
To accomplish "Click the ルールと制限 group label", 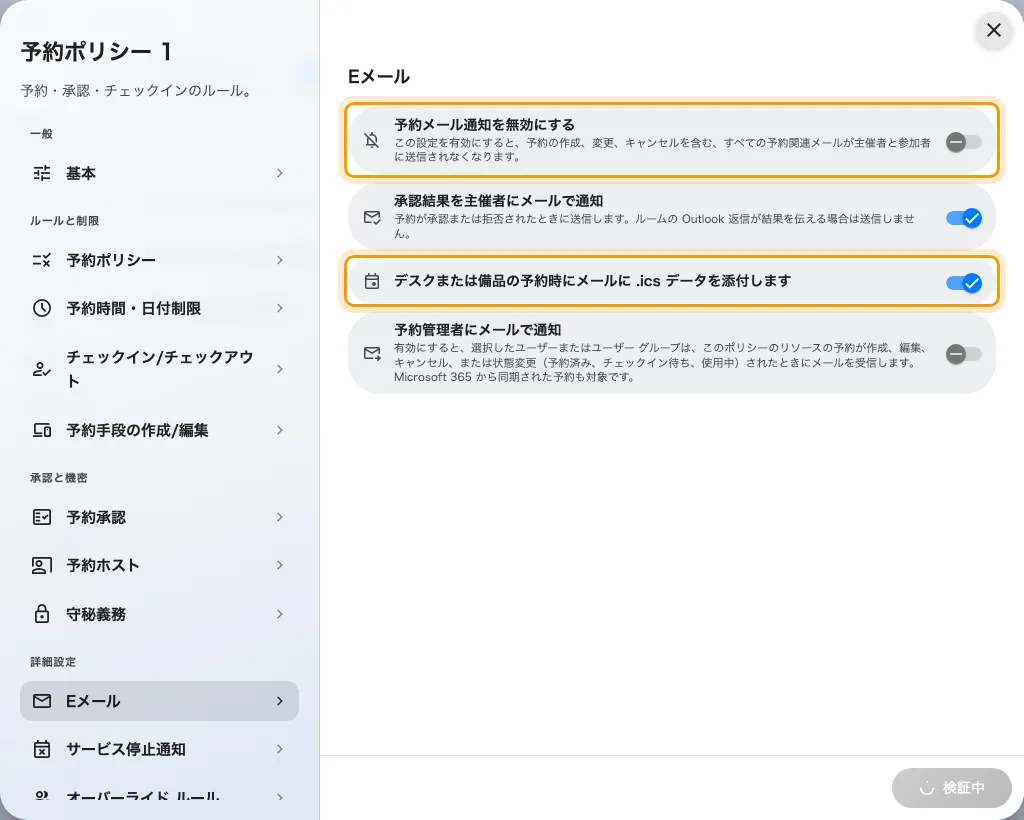I will (x=65, y=221).
